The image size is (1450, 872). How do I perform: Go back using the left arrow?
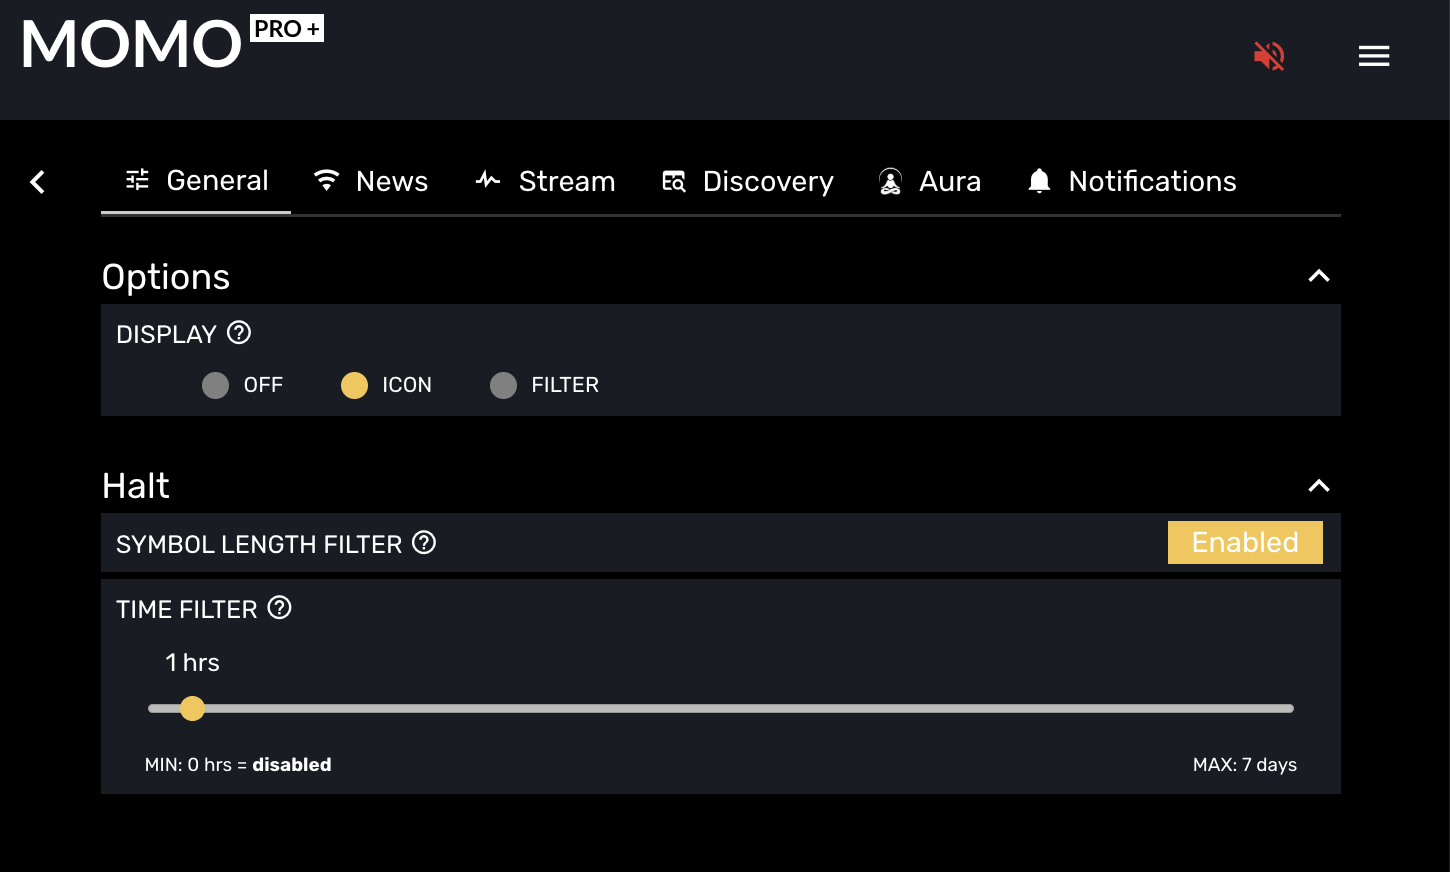click(x=38, y=182)
